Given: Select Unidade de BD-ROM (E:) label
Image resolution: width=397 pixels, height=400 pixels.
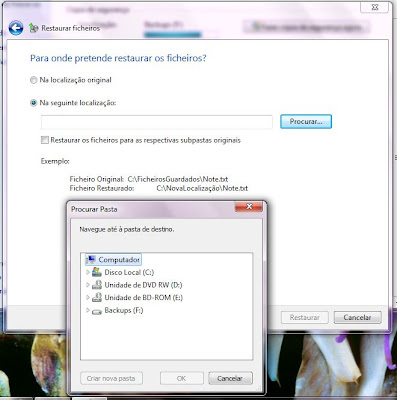Looking at the screenshot, I should [x=144, y=297].
